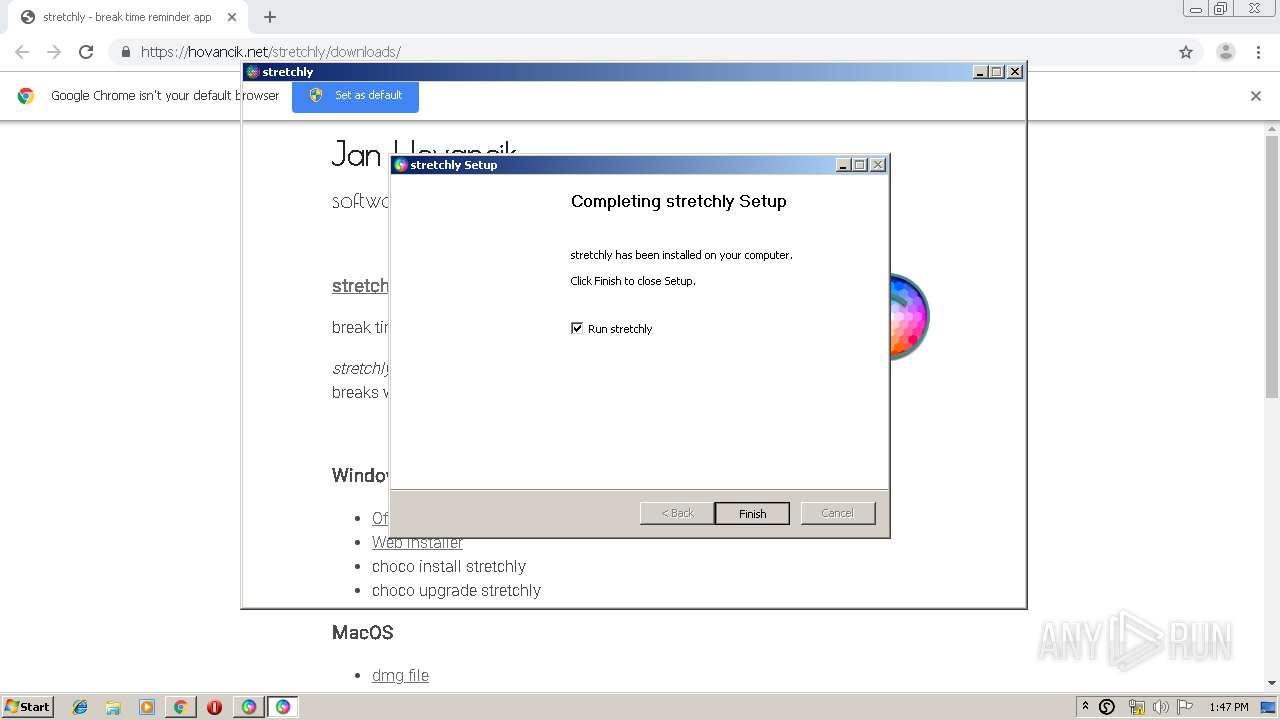Open Opera from the taskbar

coord(214,707)
